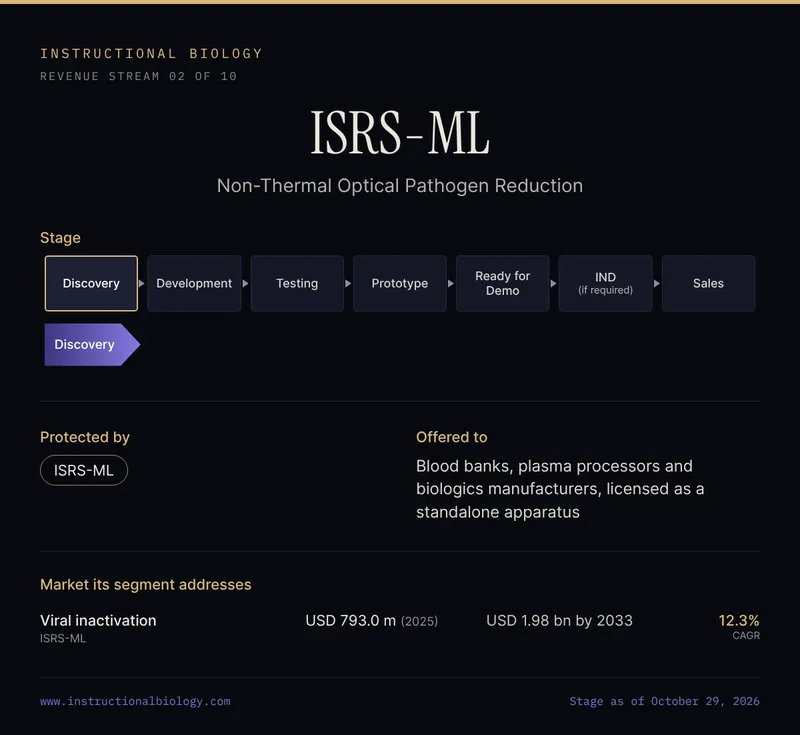The width and height of the screenshot is (800, 735).
Task: Click the Stage section heading
Action: point(60,238)
